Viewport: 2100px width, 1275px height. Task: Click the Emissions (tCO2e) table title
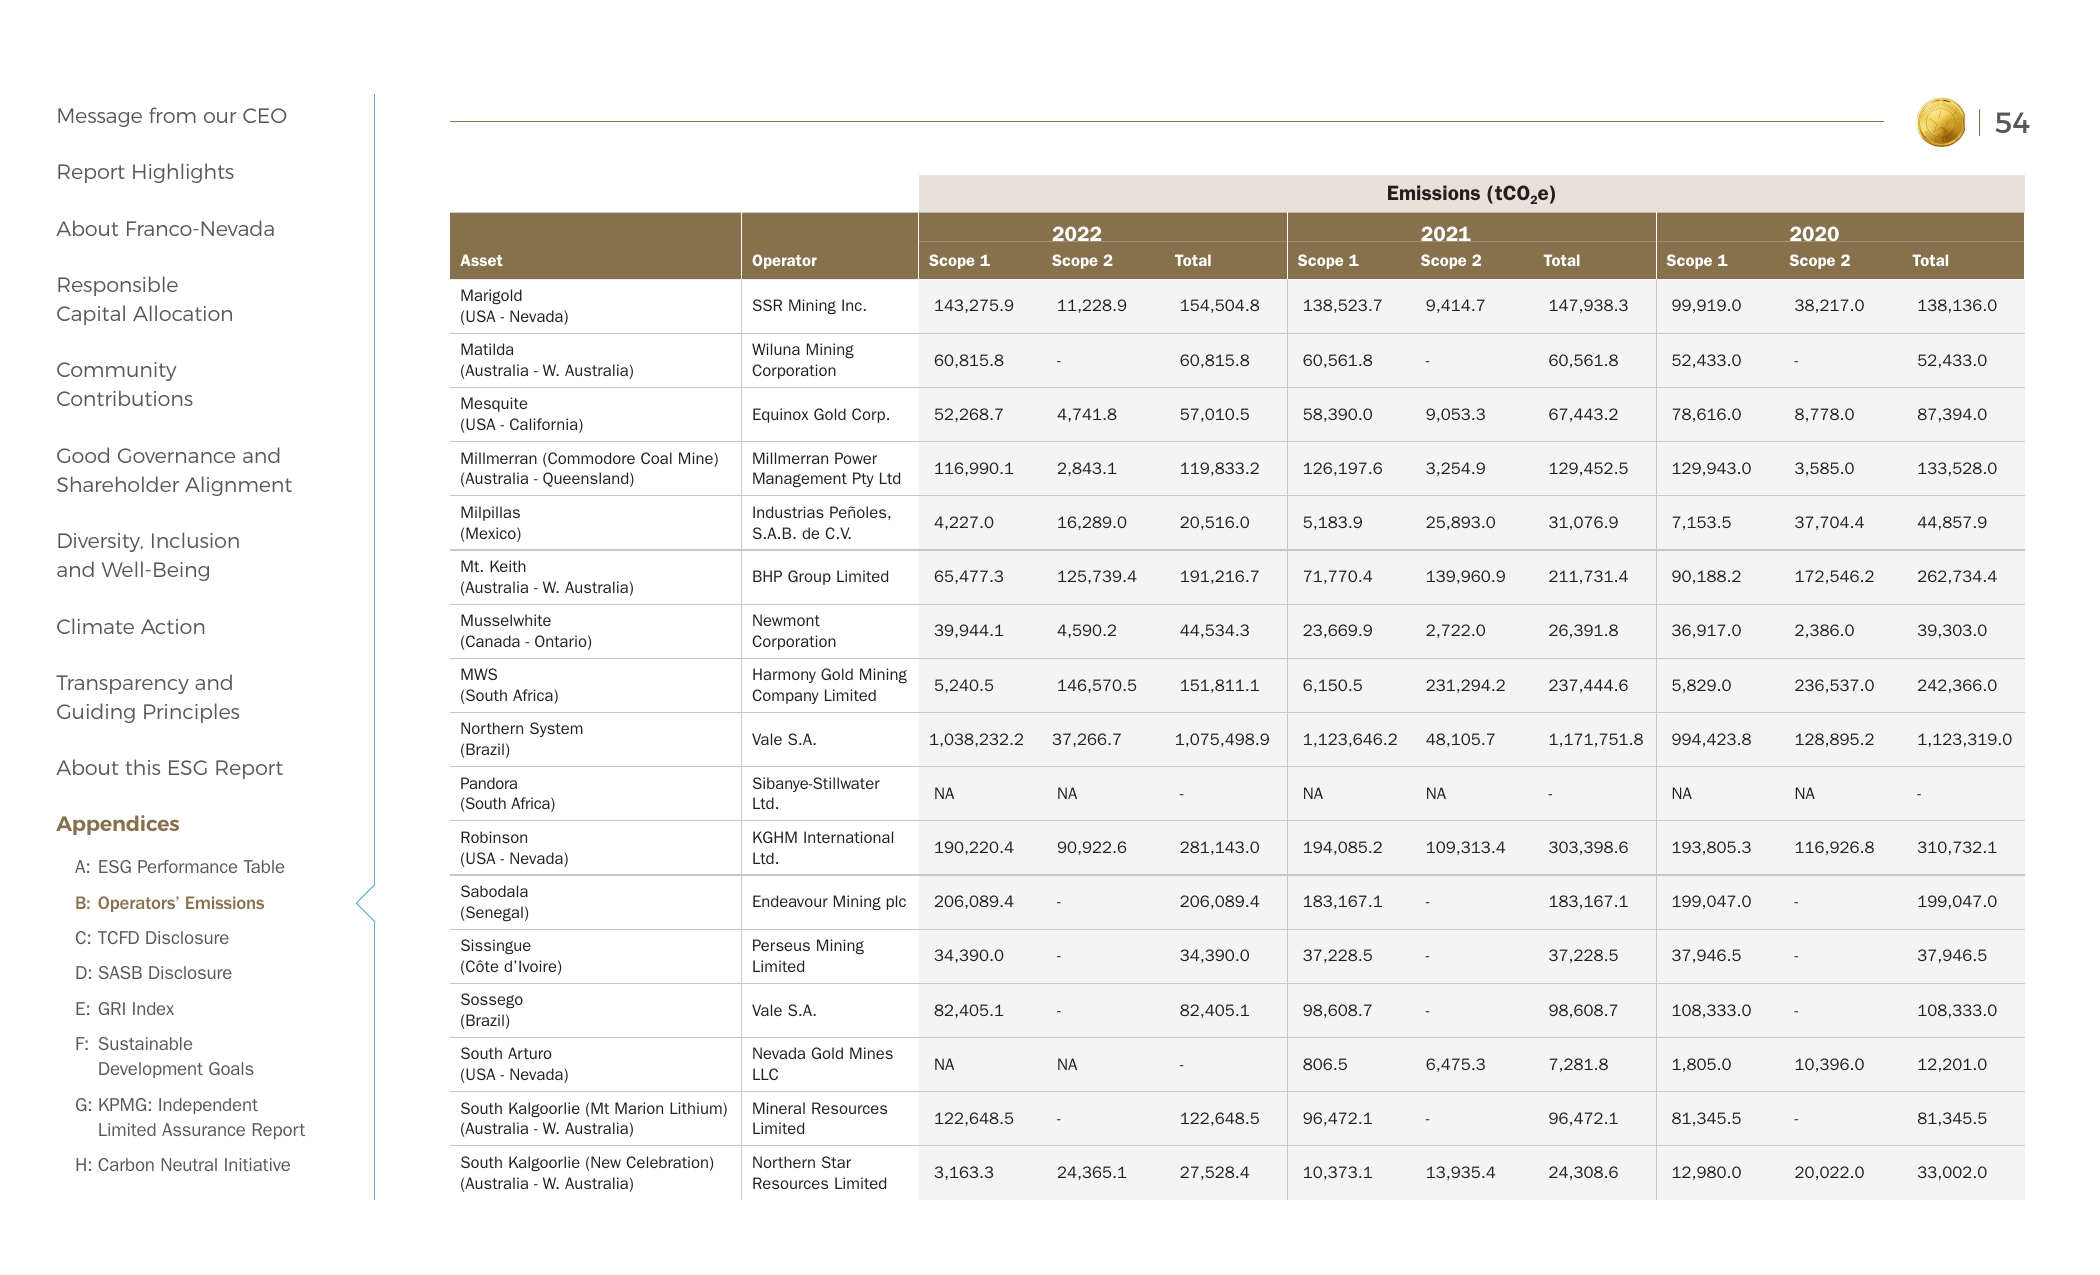click(x=1471, y=194)
